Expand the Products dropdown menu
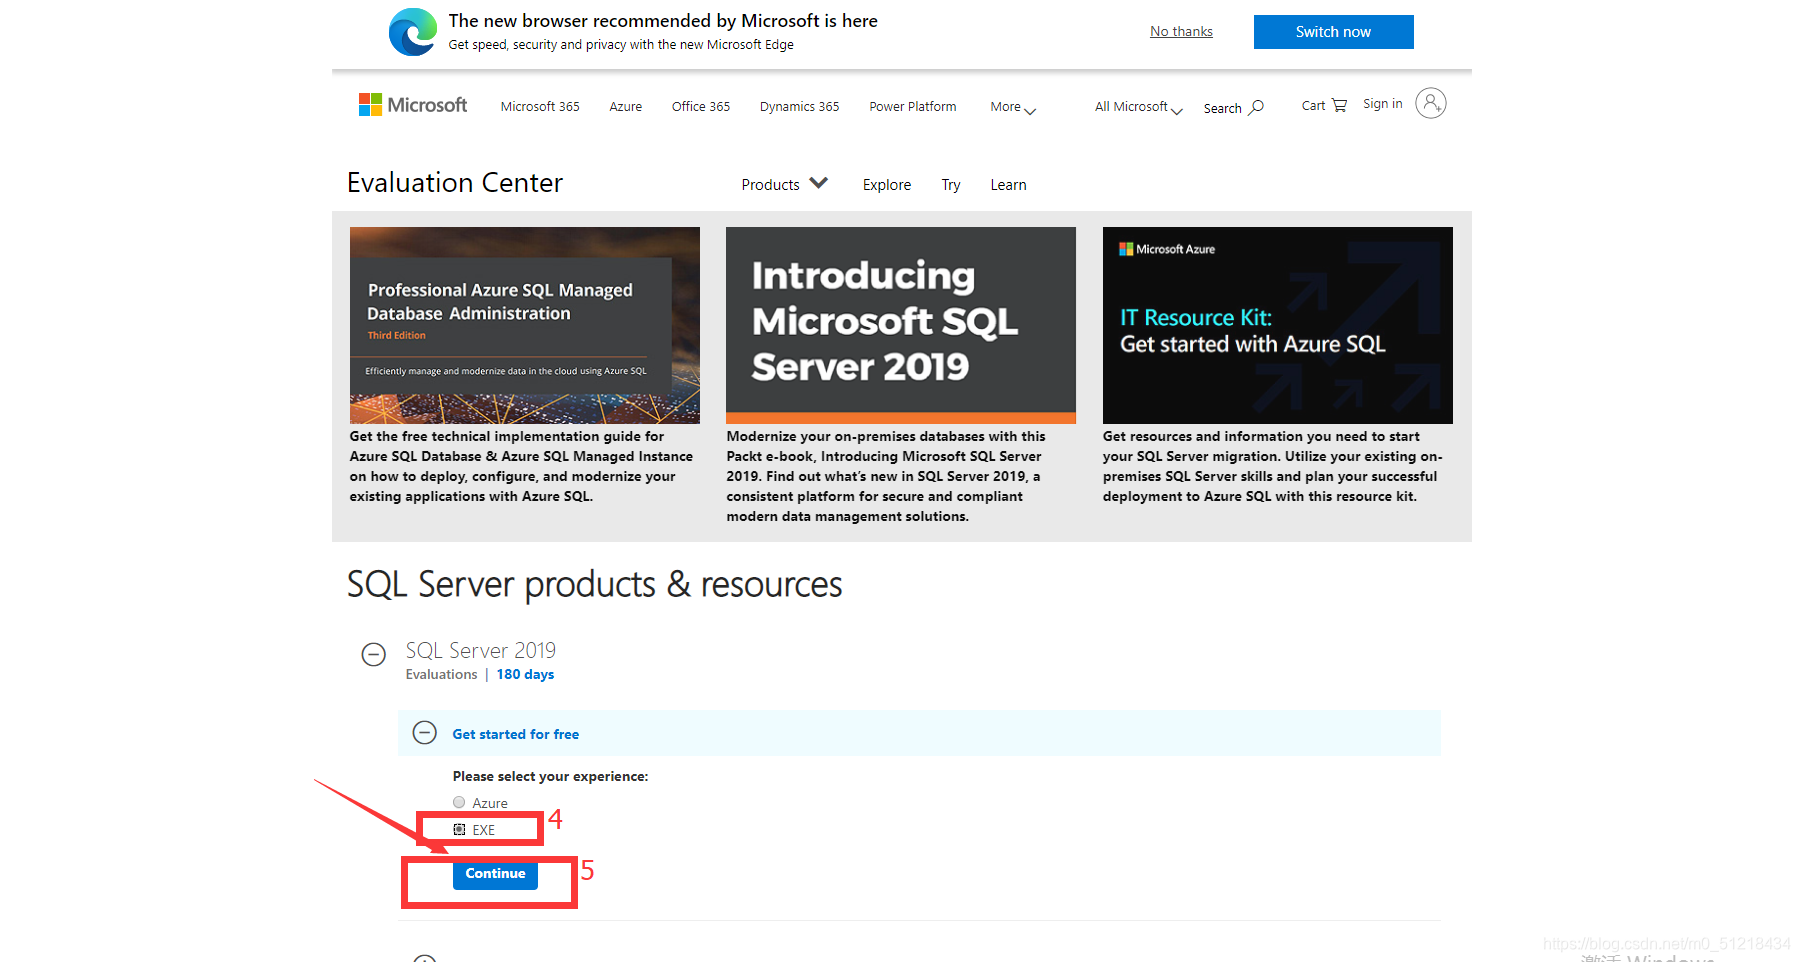Viewport: 1800px width, 962px height. pyautogui.click(x=784, y=184)
